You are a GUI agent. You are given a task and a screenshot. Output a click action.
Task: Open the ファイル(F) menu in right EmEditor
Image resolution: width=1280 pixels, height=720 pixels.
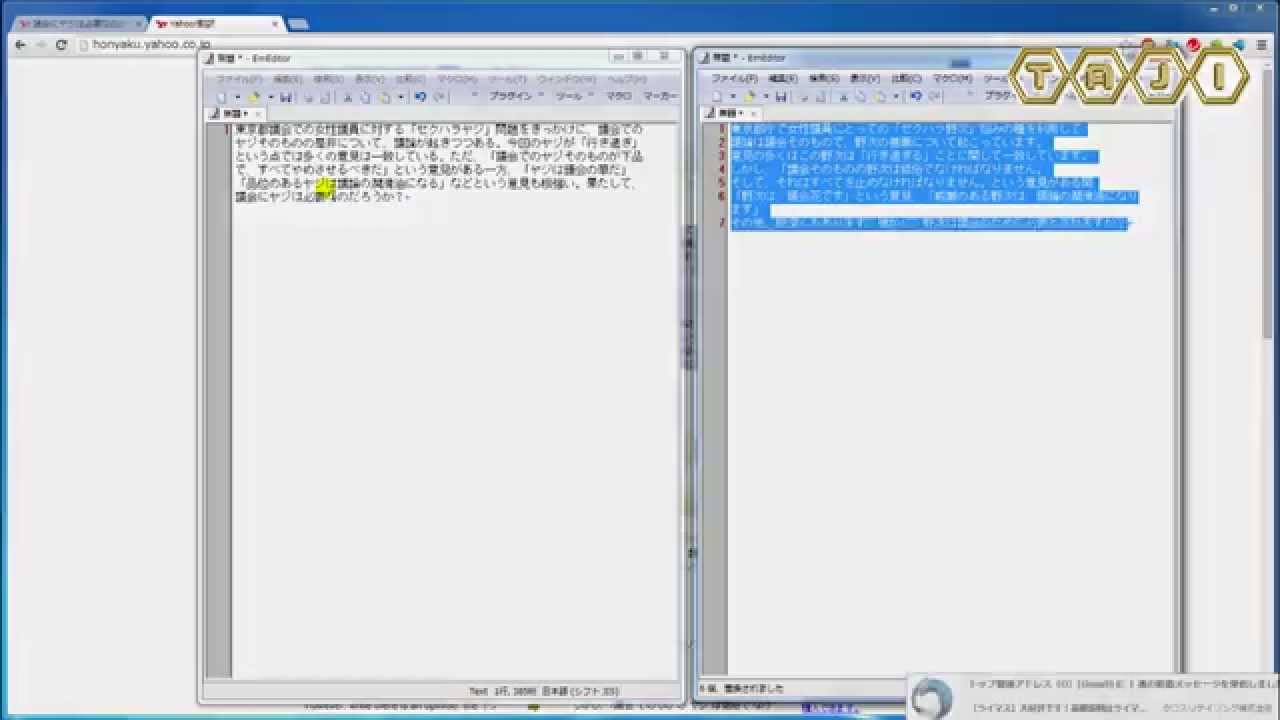tap(733, 78)
